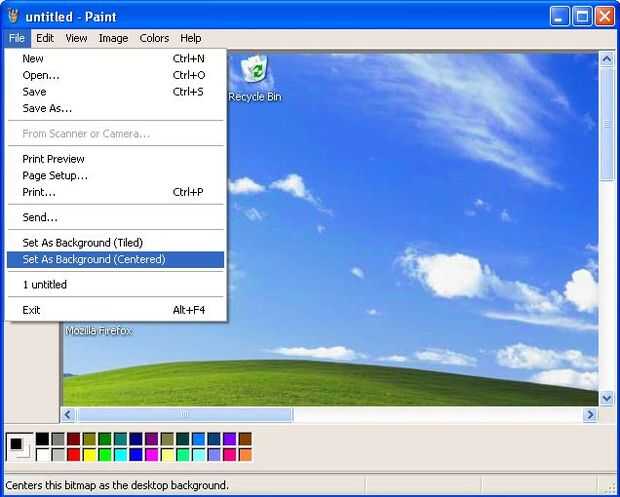
Task: Select Print Preview in the File menu
Action: 115,159
